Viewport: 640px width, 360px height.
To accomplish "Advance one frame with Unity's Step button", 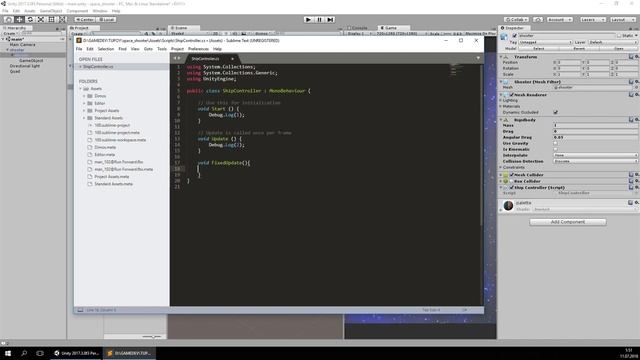I will 331,19.
